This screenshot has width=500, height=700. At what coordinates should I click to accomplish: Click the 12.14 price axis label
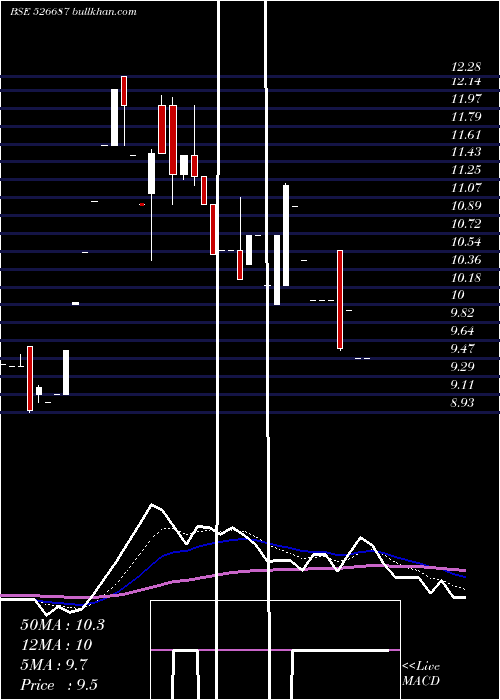point(466,81)
